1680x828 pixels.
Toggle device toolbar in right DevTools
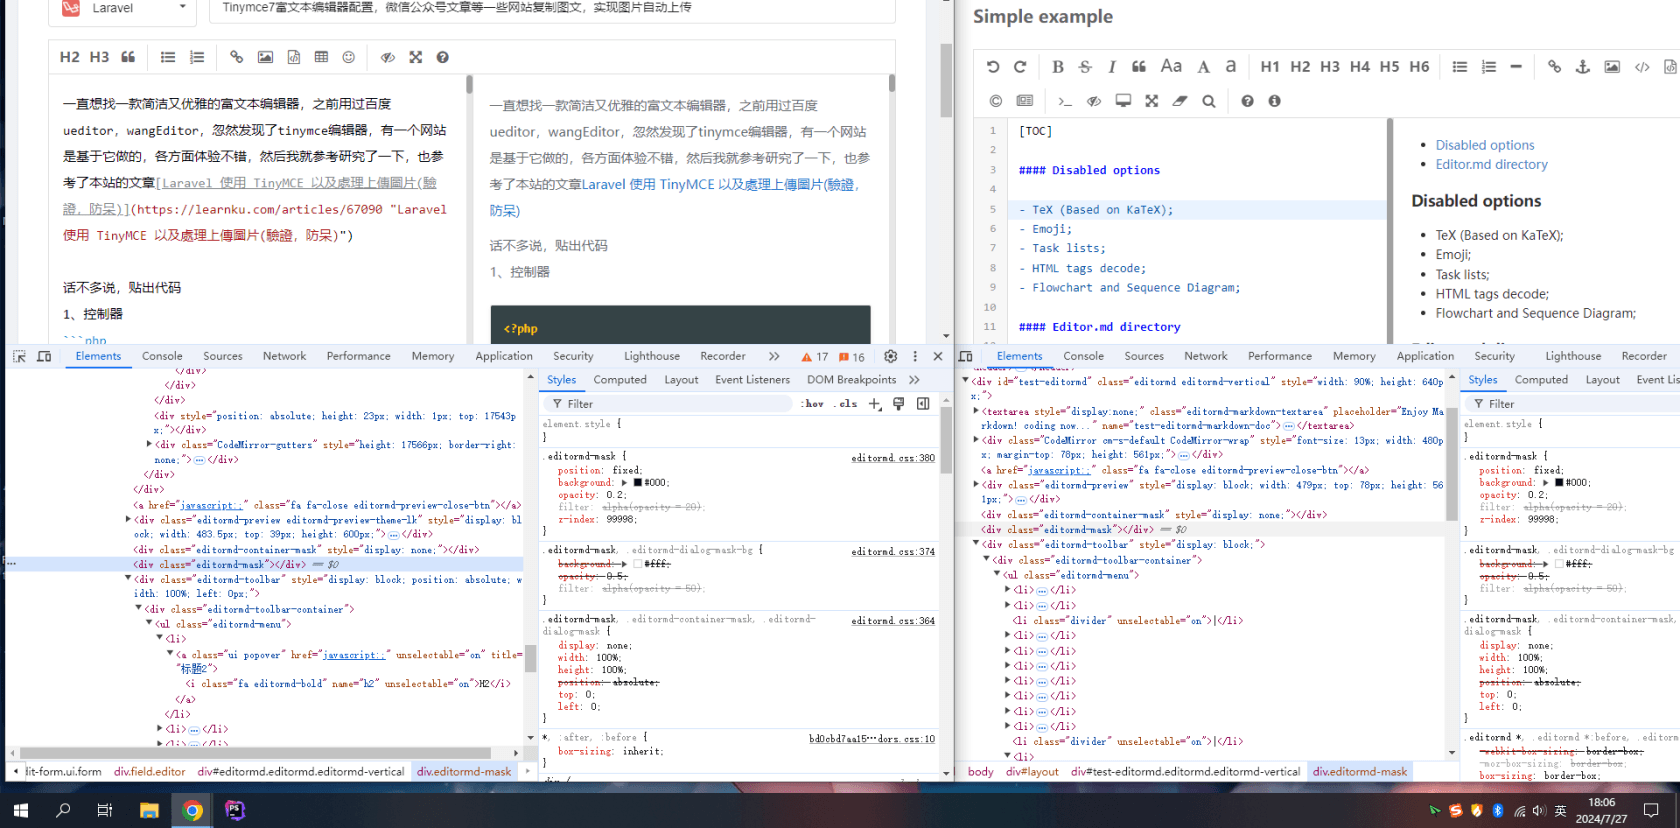(x=966, y=356)
